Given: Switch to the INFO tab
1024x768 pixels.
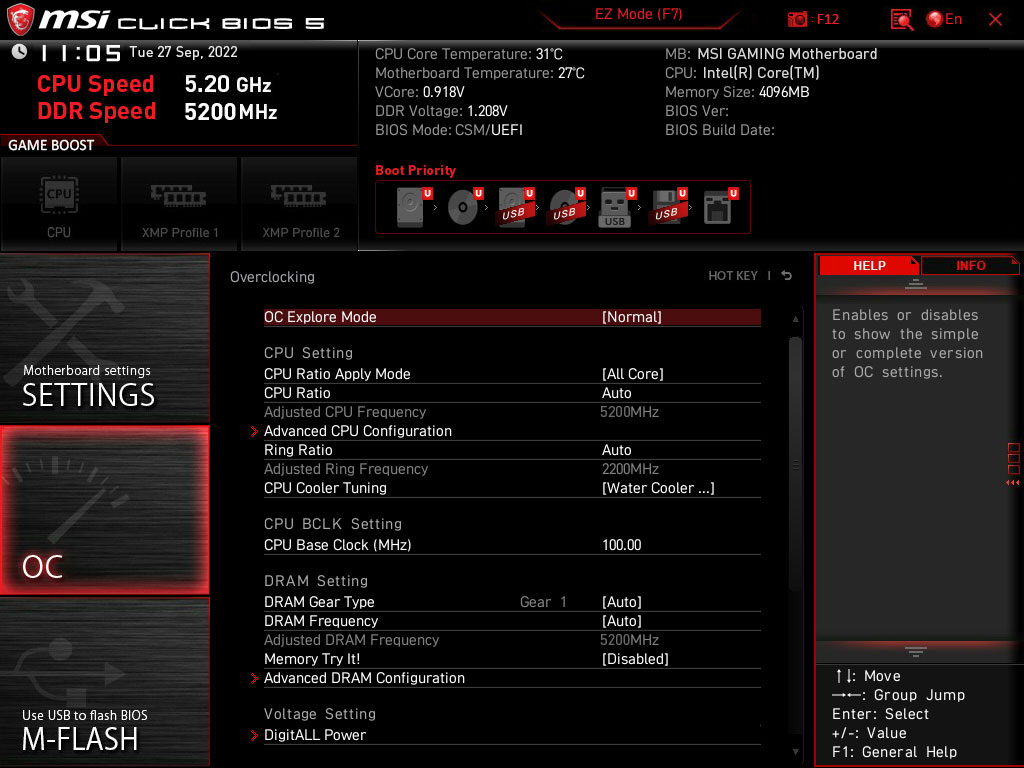Looking at the screenshot, I should pos(969,265).
